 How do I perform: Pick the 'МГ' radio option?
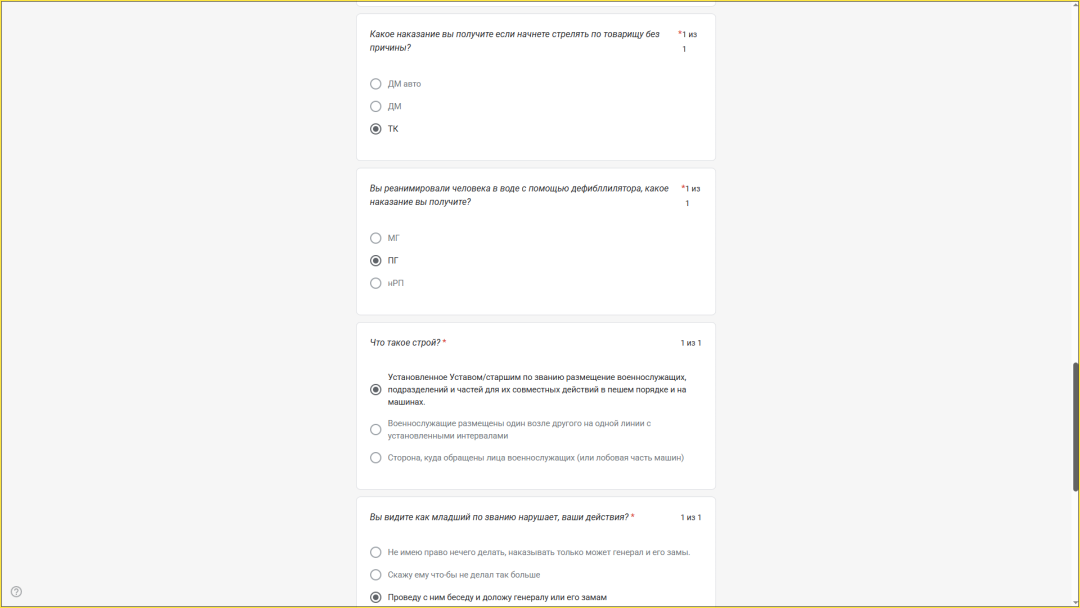pos(376,238)
